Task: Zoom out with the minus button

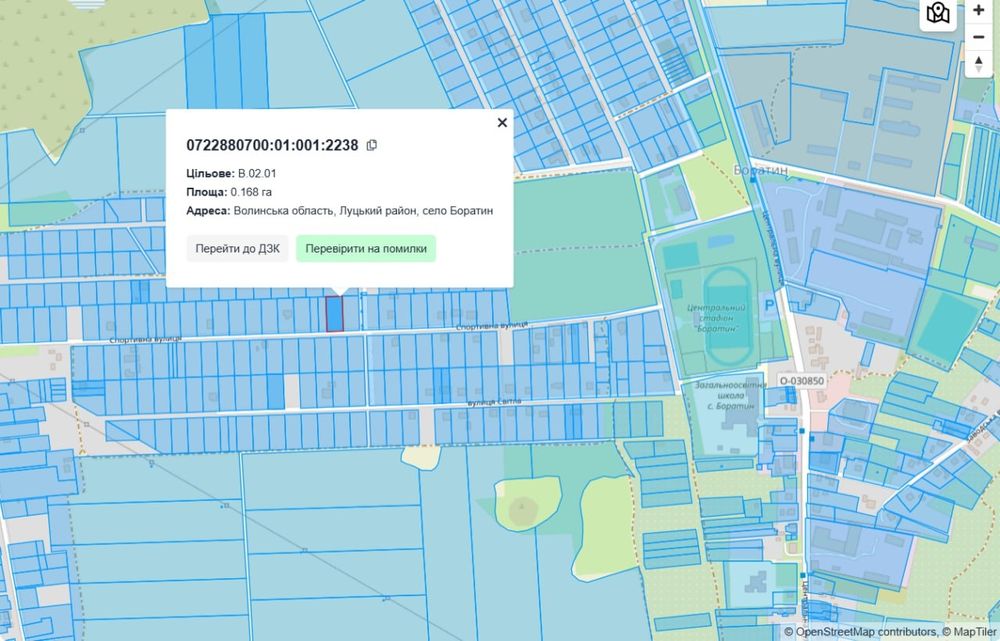Action: point(978,37)
